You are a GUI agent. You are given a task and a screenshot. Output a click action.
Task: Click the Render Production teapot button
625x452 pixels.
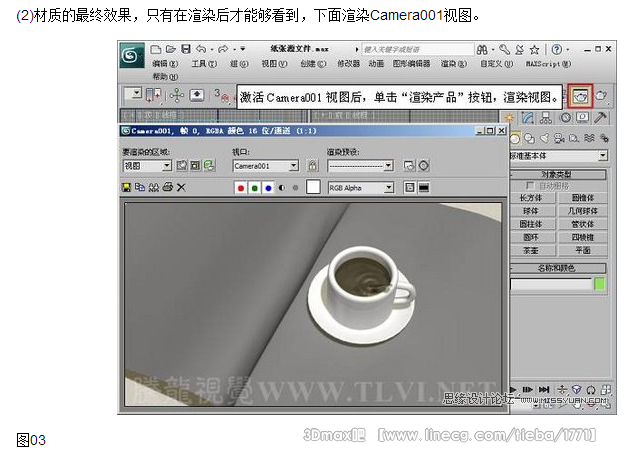tap(580, 96)
